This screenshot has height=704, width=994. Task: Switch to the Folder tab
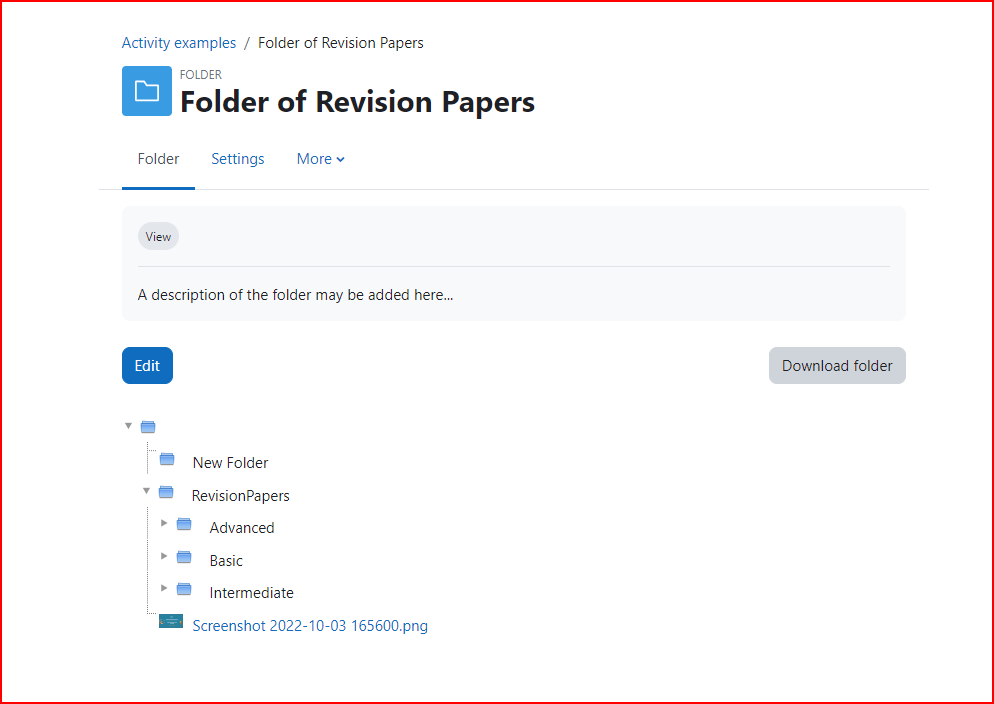158,159
